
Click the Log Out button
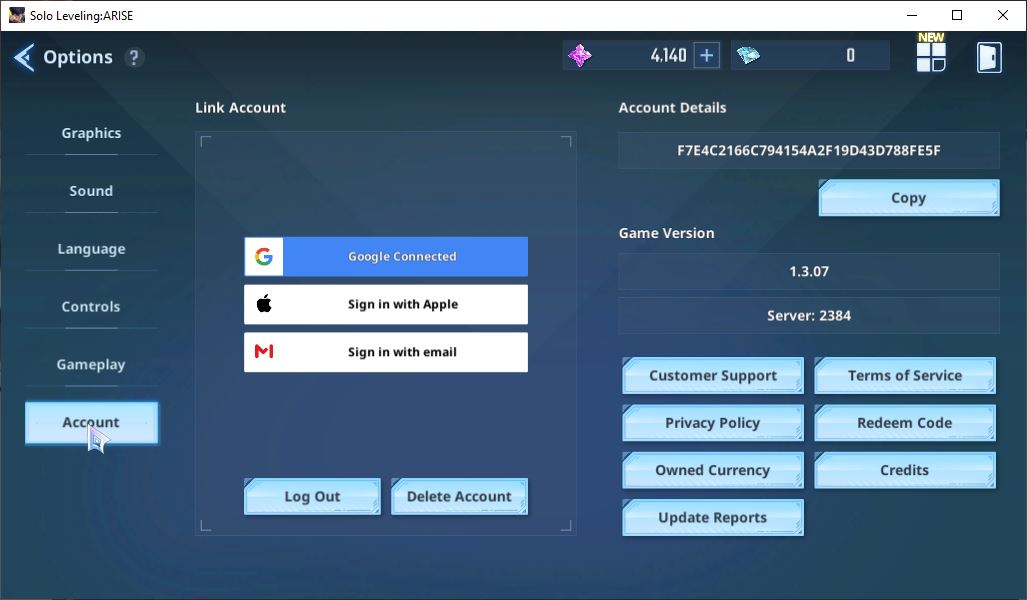click(312, 497)
